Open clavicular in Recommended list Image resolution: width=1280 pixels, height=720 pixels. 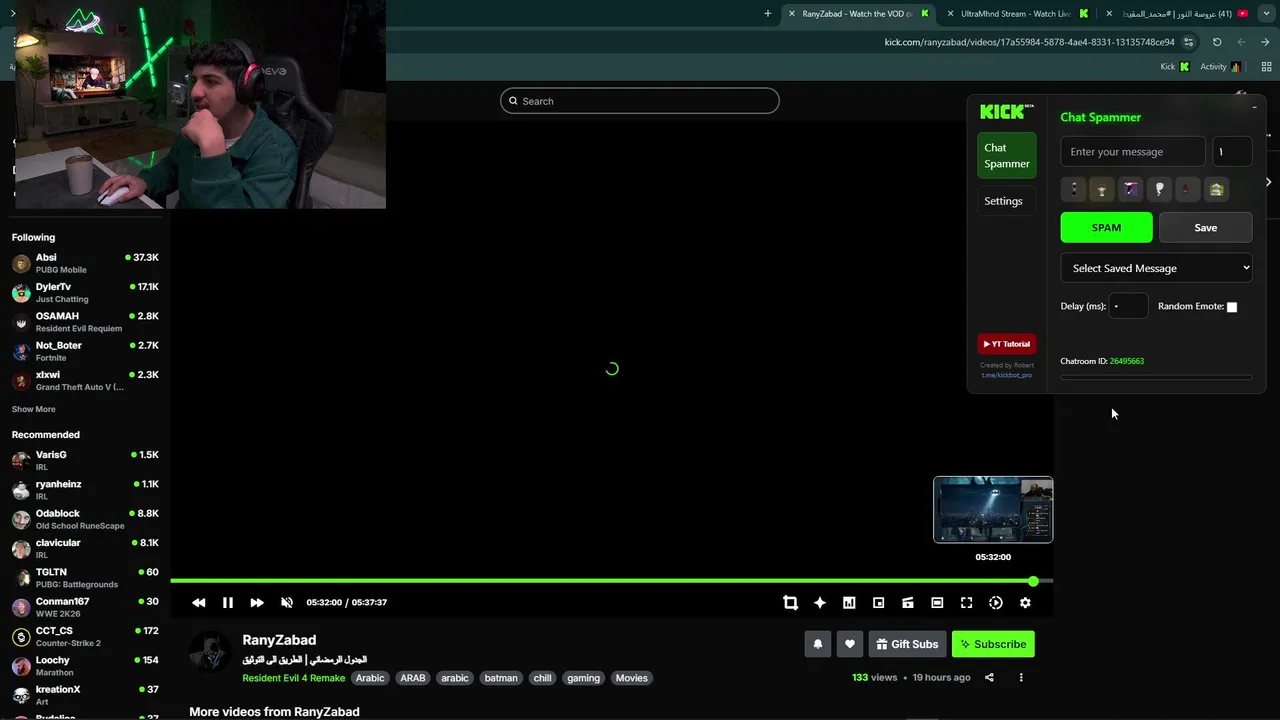(x=85, y=548)
